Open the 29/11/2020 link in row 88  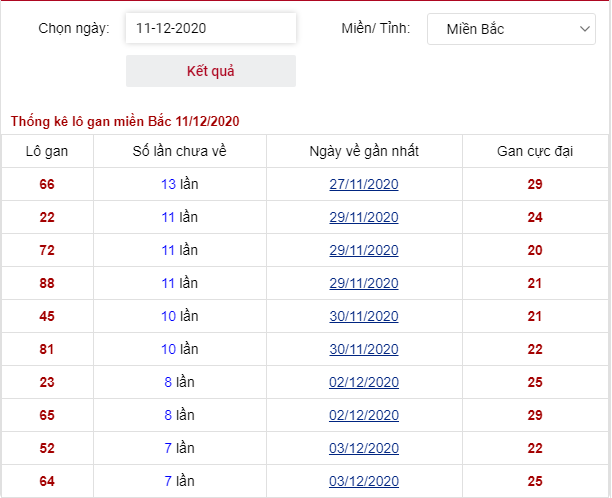point(364,283)
